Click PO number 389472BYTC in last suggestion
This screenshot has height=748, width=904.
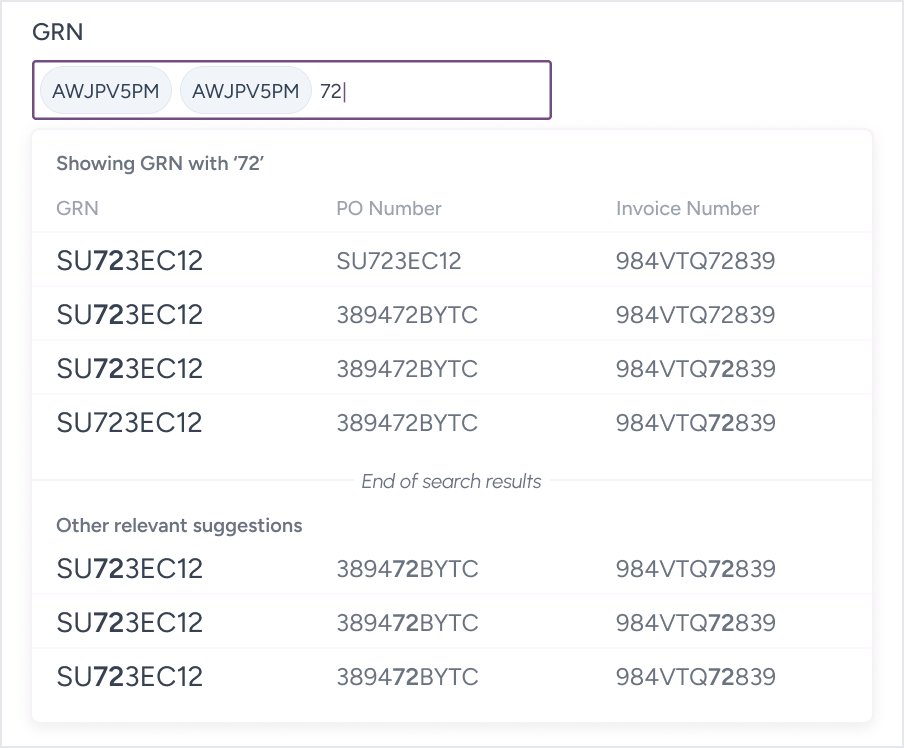(407, 677)
